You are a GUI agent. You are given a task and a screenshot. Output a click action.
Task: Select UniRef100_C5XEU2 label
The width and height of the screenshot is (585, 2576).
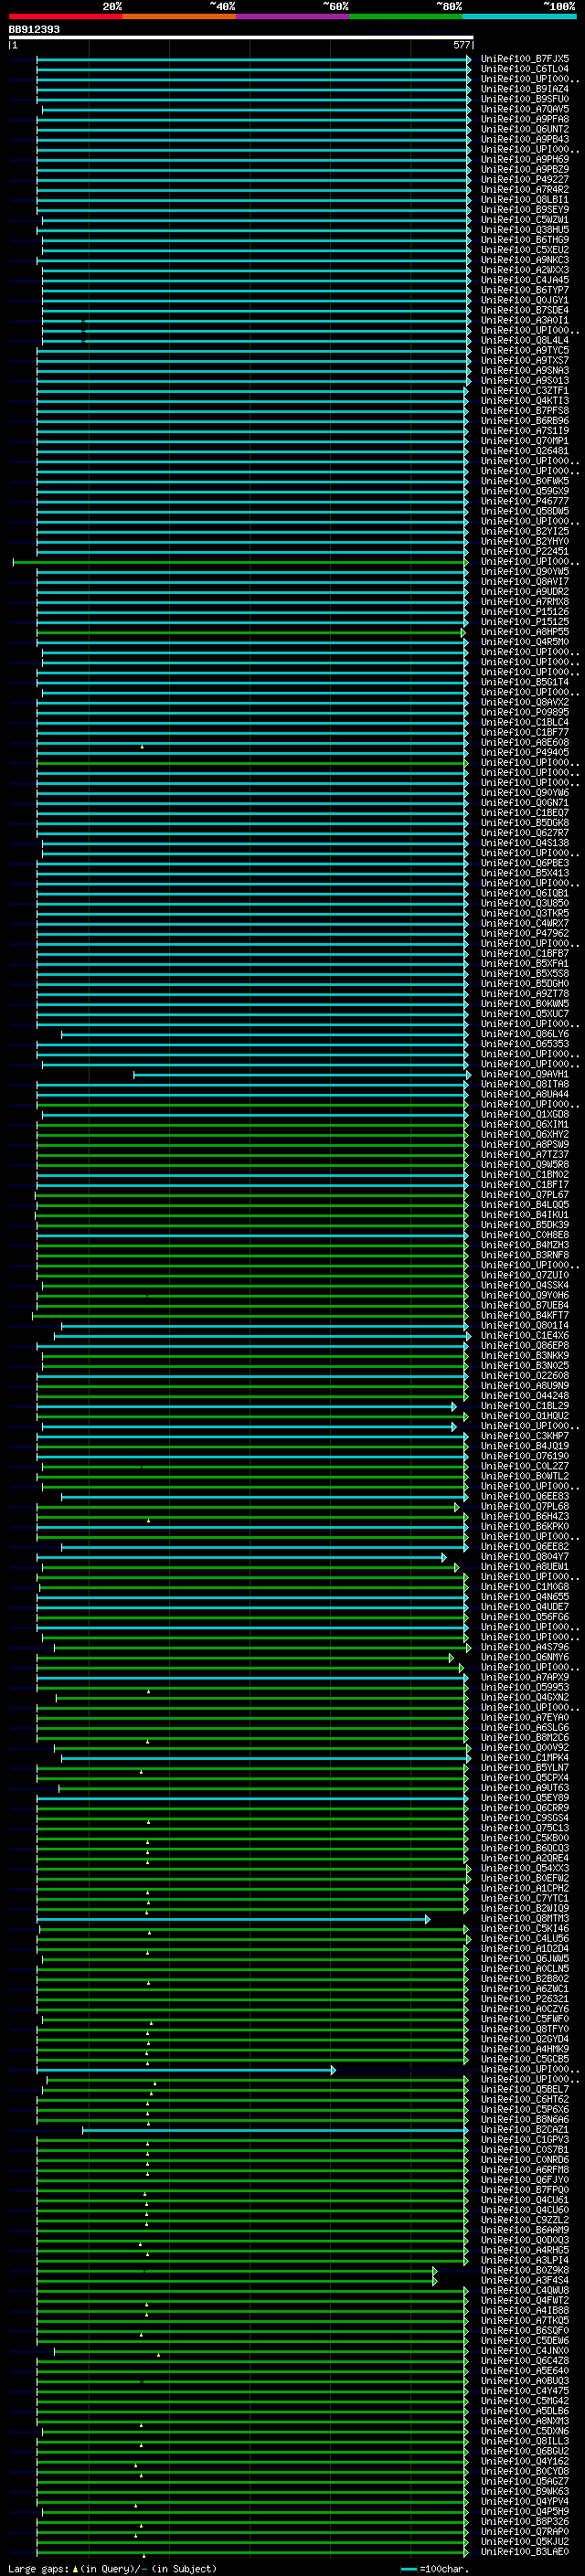(x=525, y=250)
